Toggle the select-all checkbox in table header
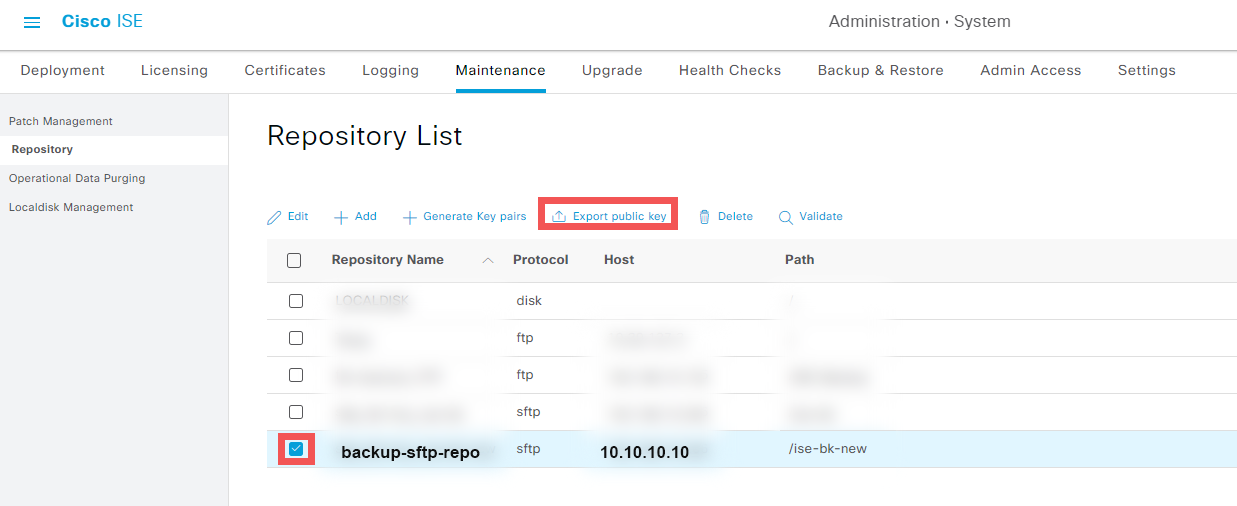 pyautogui.click(x=294, y=260)
